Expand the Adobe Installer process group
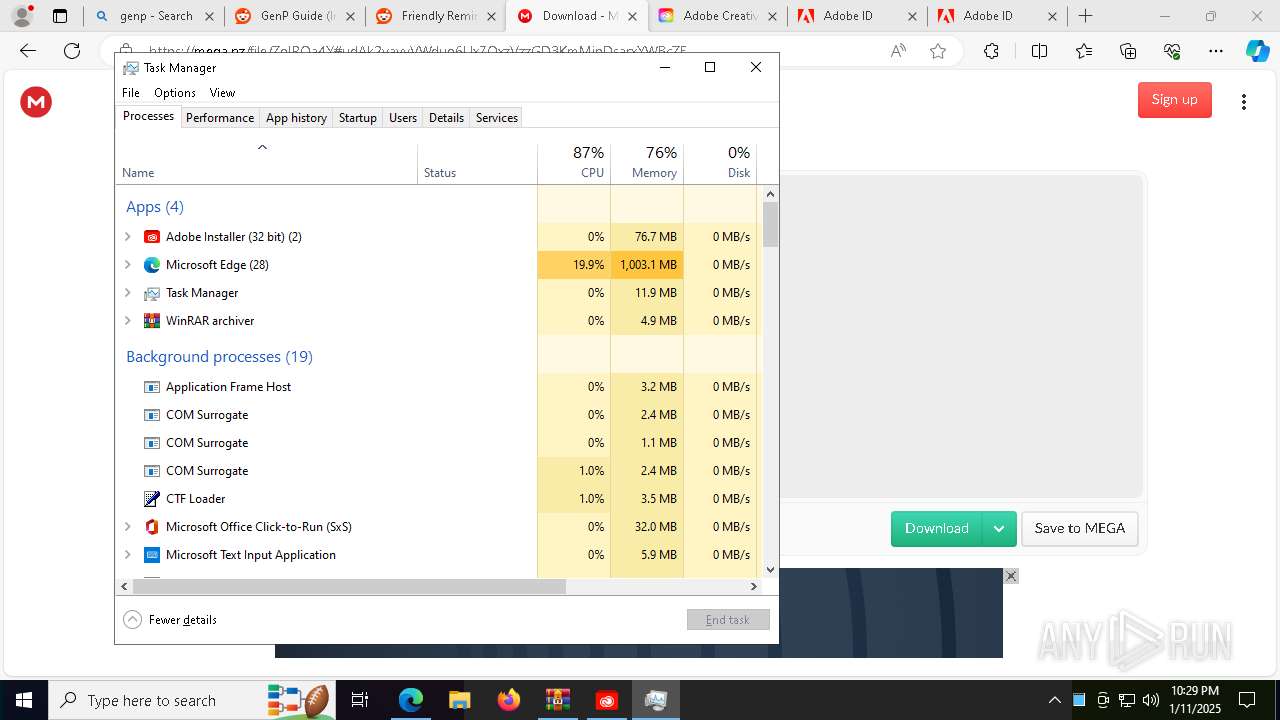Screen dimensions: 1280x720 127,237
